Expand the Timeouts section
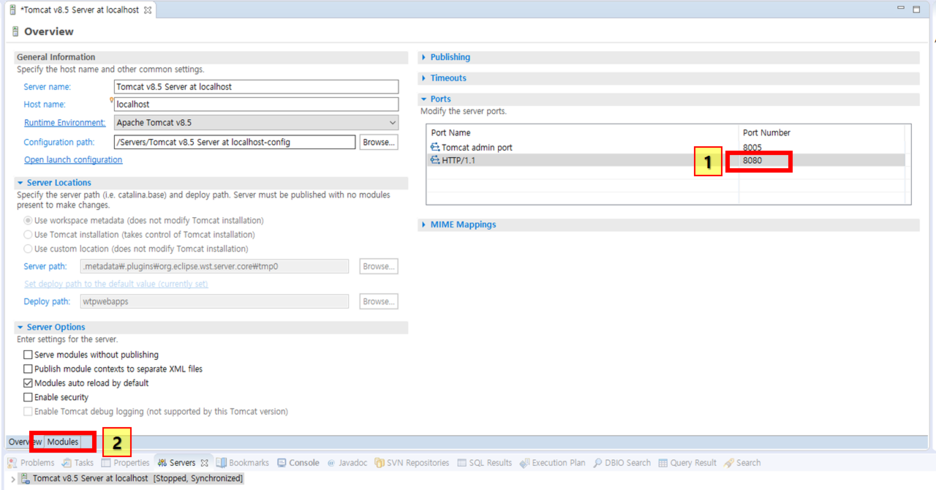 point(424,78)
